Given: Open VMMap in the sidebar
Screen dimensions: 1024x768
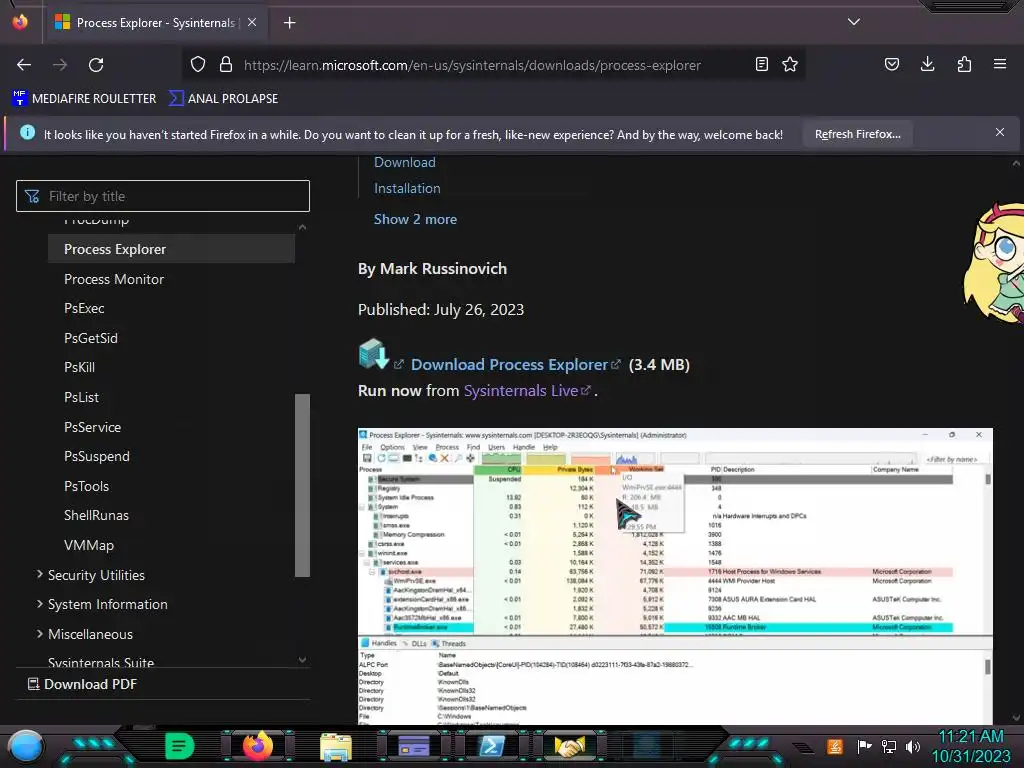Looking at the screenshot, I should [89, 545].
